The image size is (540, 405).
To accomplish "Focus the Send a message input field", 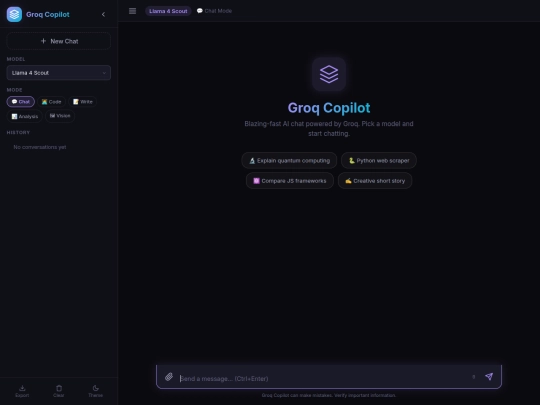I will 323,378.
